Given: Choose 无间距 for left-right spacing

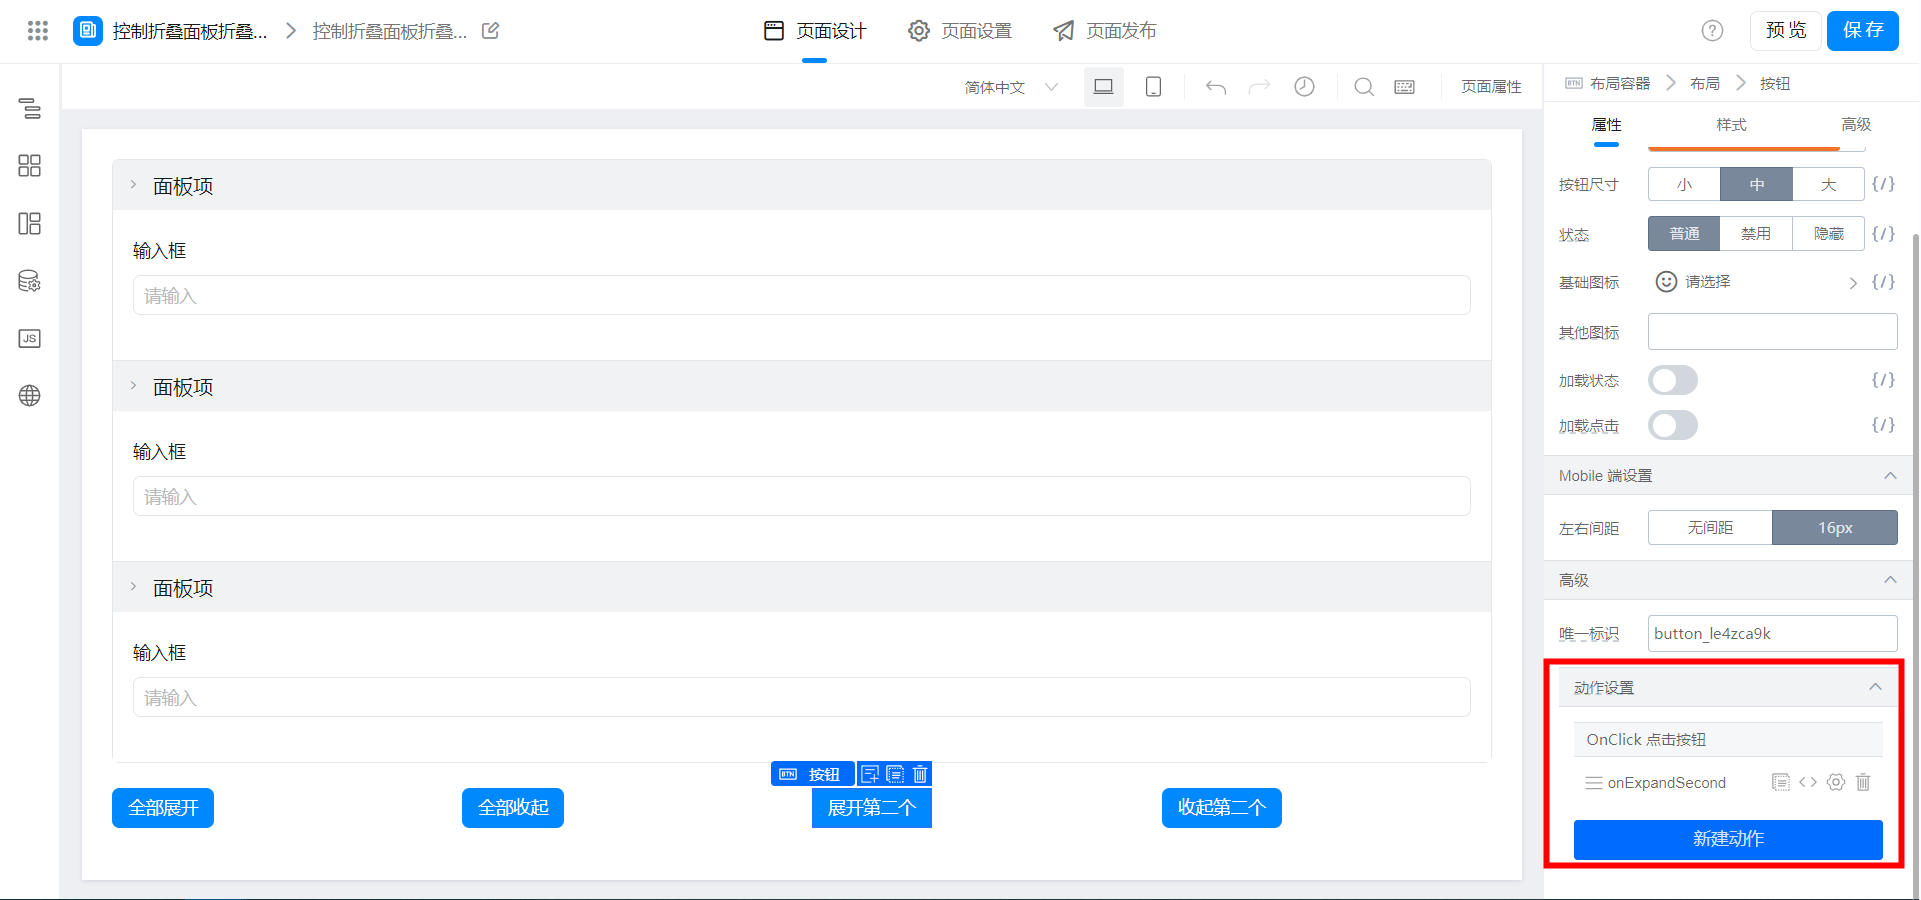Looking at the screenshot, I should coord(1710,527).
